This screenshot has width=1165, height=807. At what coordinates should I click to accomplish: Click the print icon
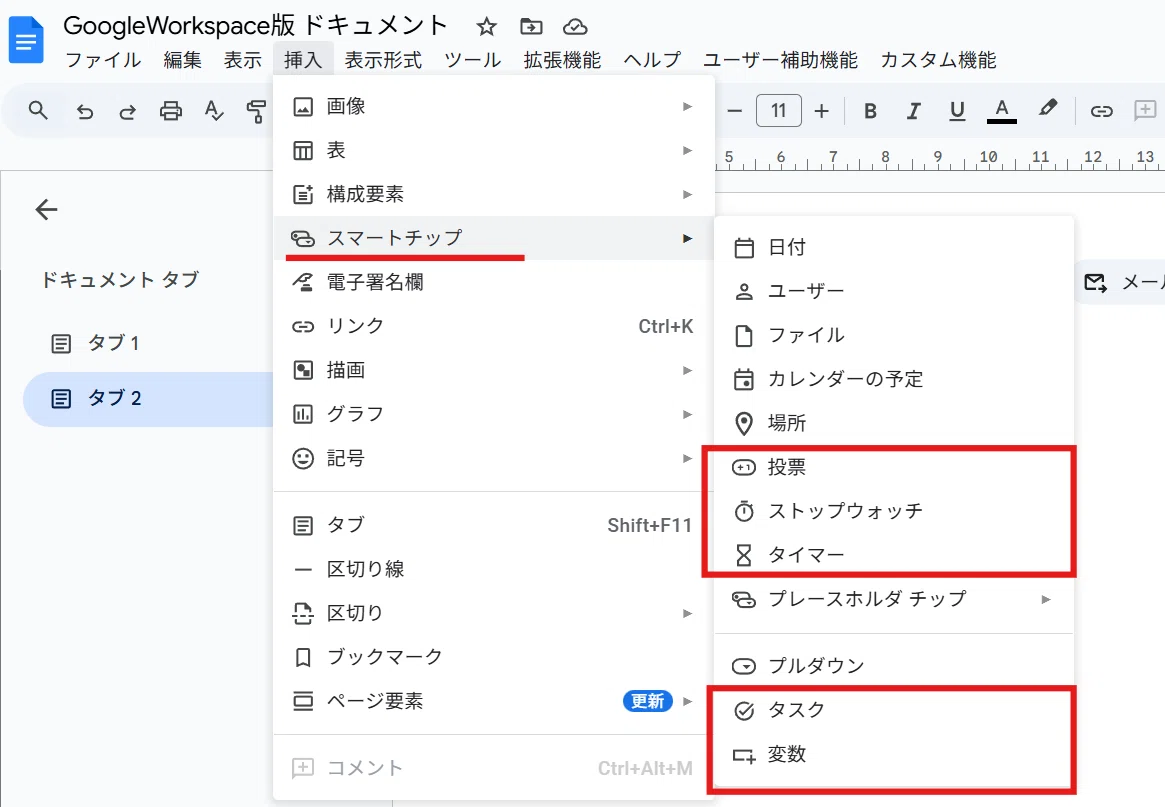tap(171, 111)
